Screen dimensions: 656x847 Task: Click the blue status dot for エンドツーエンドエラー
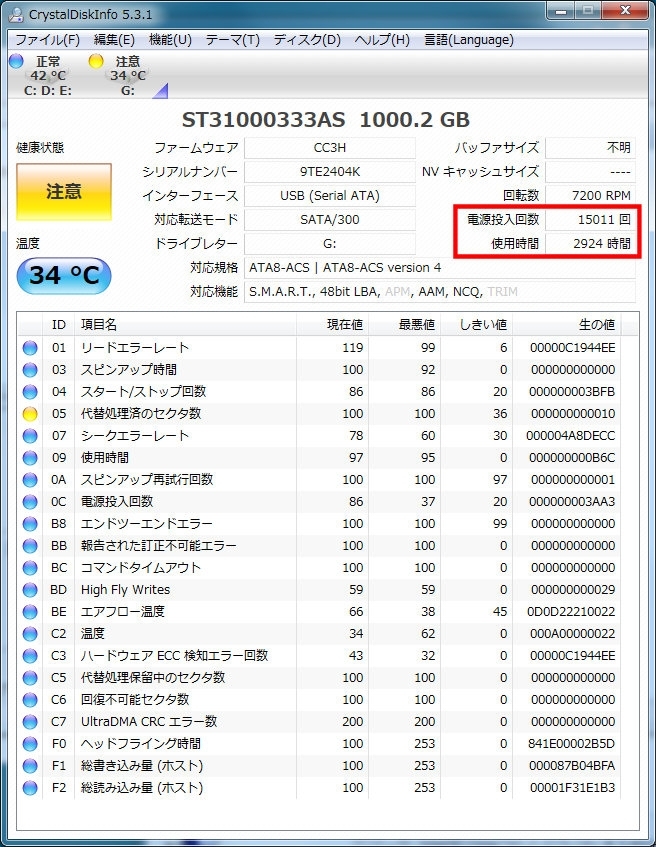point(30,524)
